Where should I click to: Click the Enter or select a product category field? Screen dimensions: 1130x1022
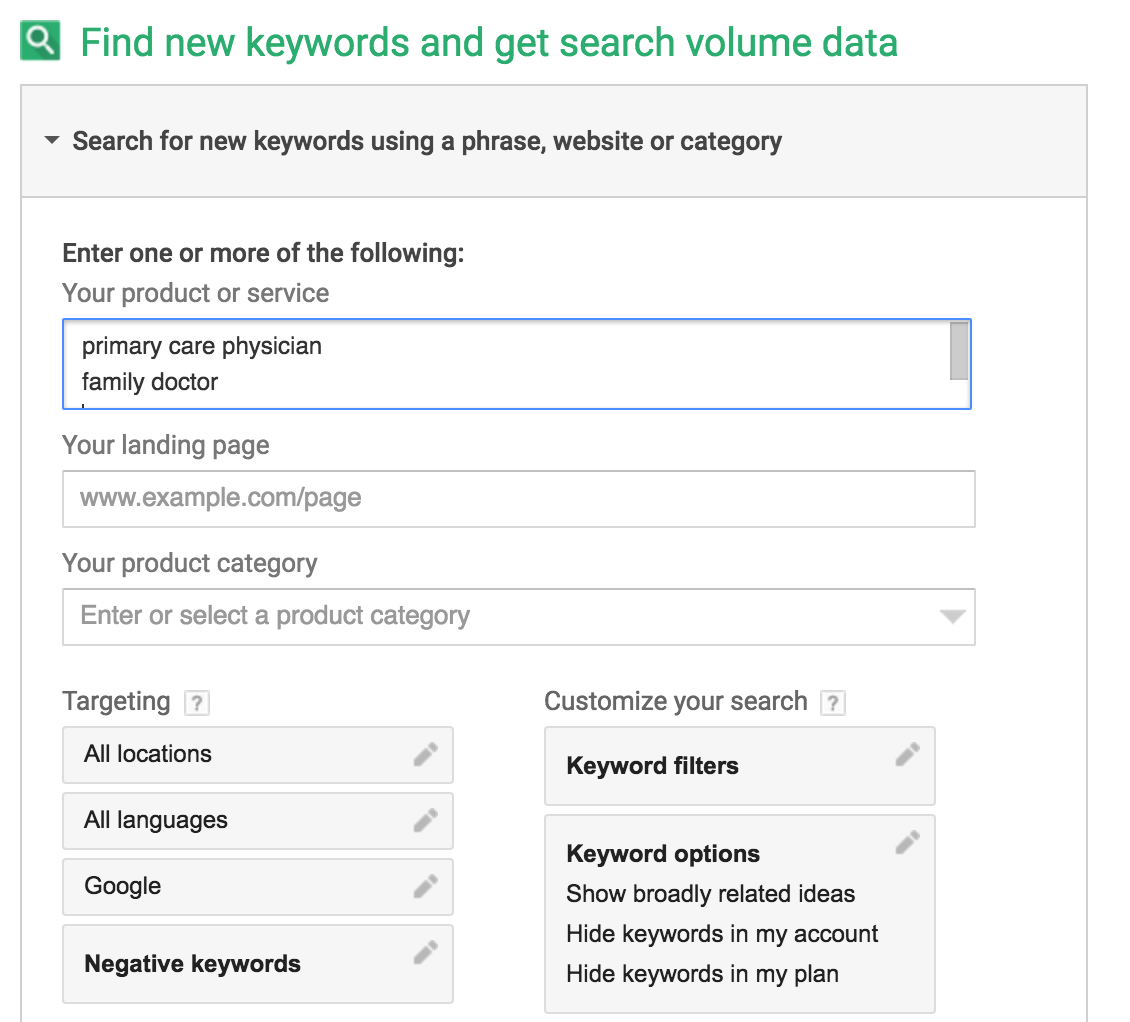[519, 617]
